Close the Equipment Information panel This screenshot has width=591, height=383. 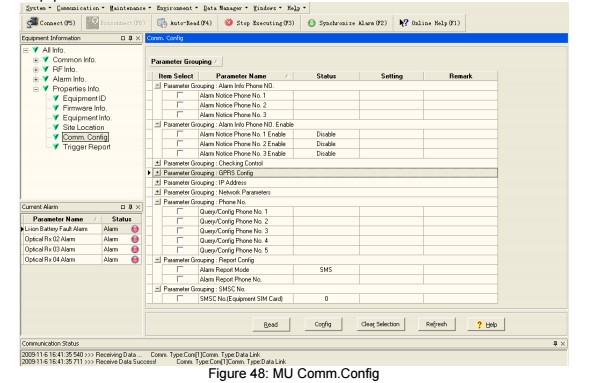[138, 38]
